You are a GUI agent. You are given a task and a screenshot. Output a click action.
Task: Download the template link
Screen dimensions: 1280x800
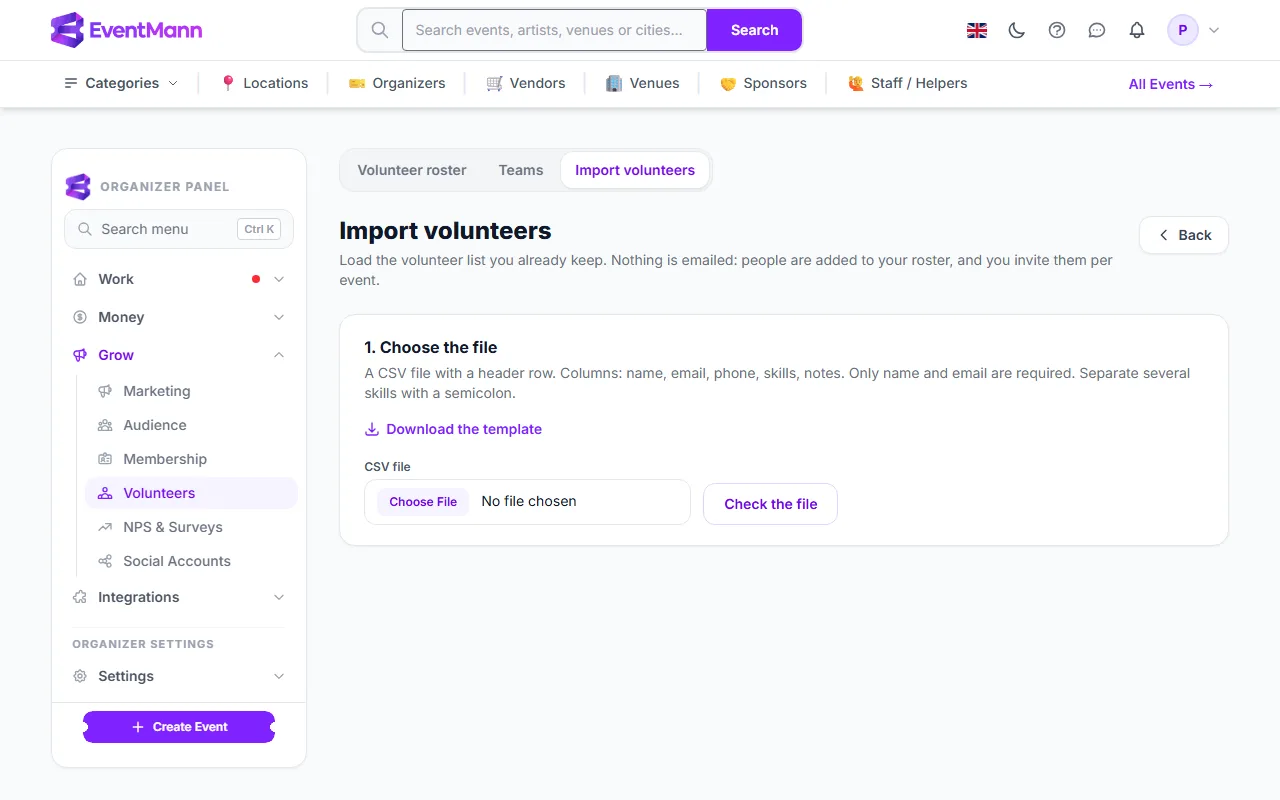click(x=454, y=429)
